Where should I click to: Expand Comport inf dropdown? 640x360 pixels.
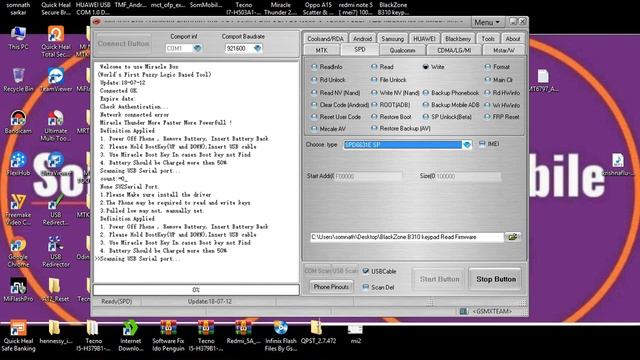197,48
